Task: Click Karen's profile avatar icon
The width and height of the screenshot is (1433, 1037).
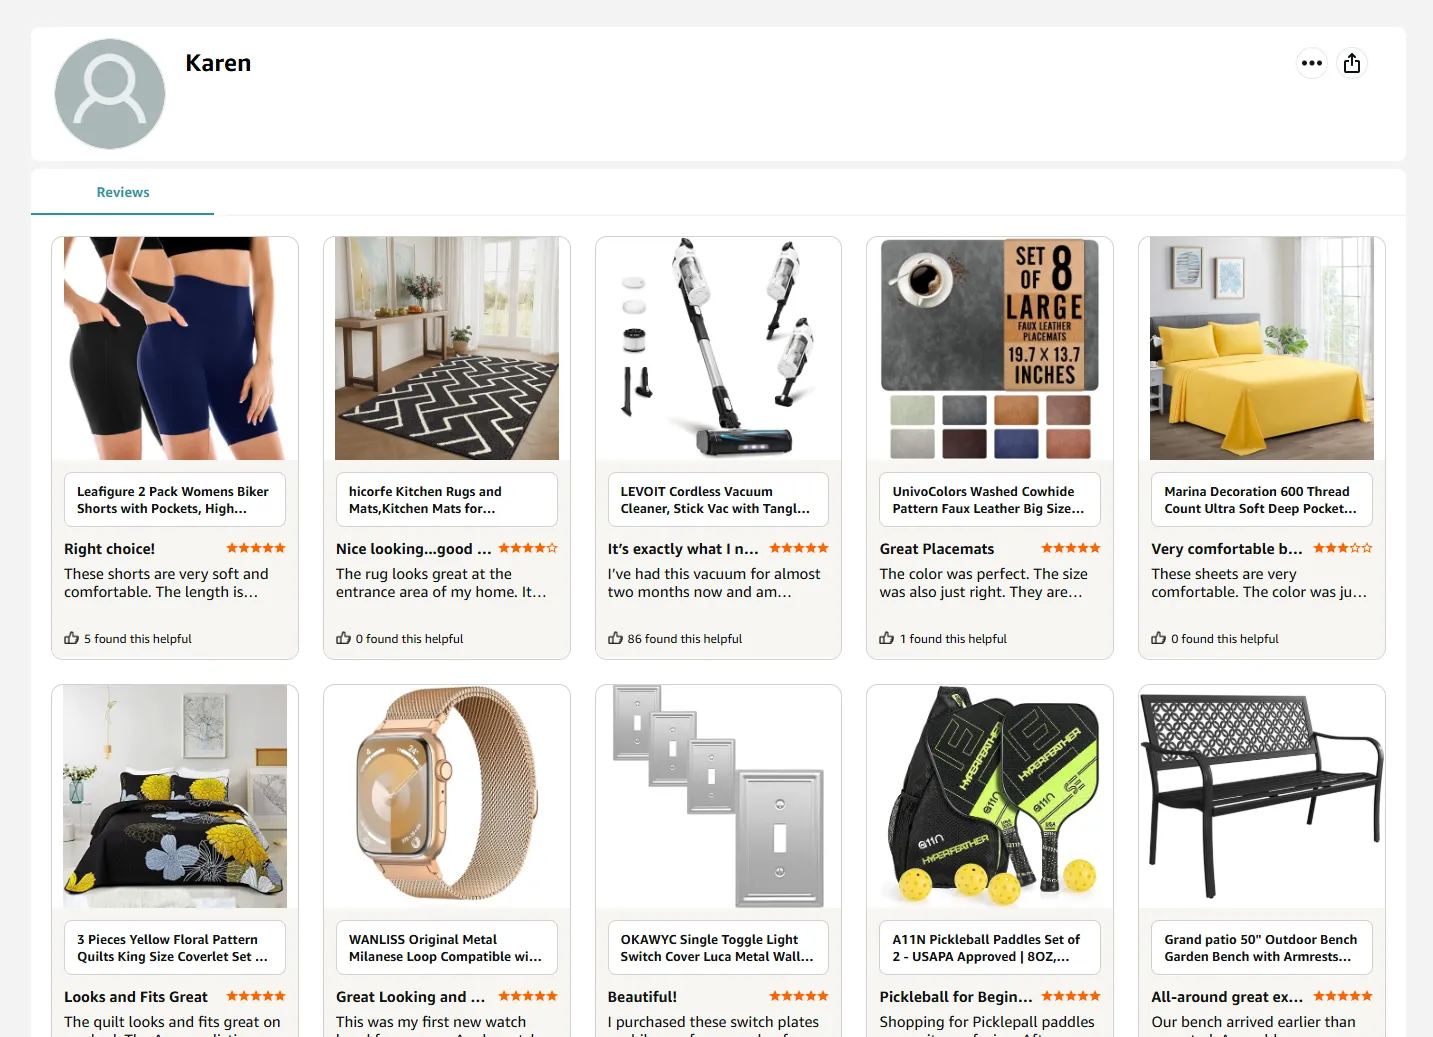Action: (x=110, y=94)
